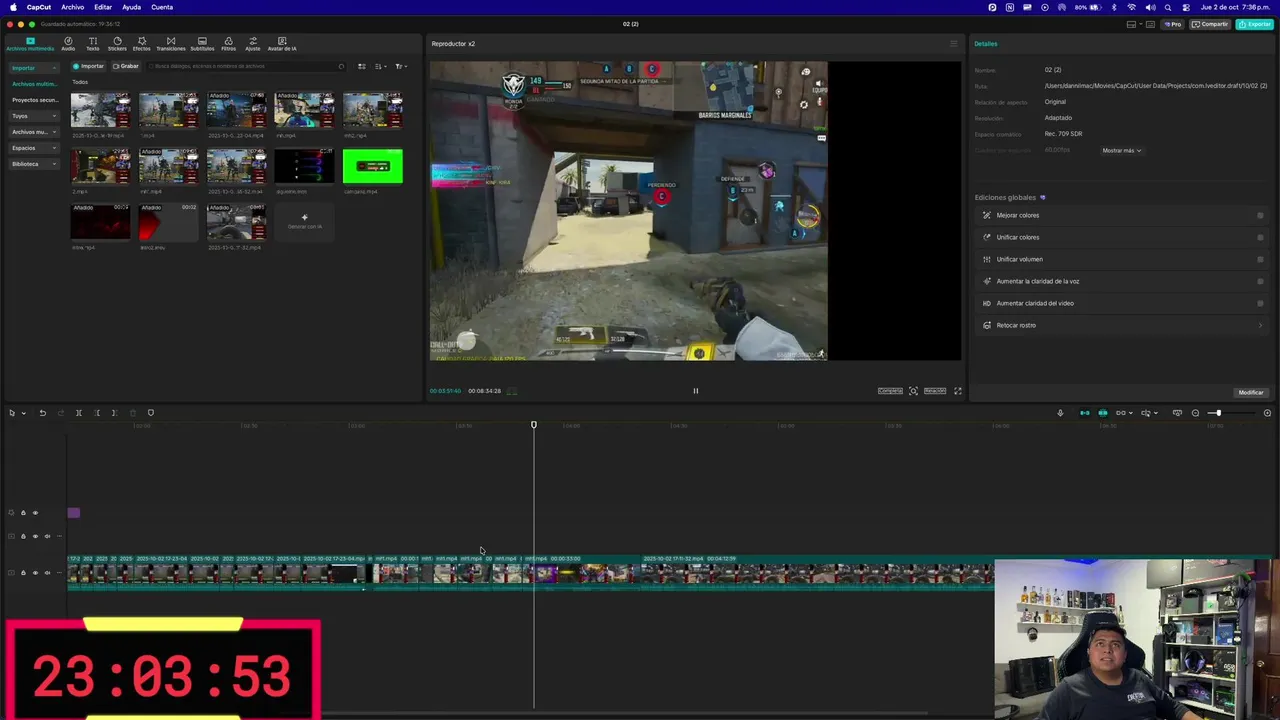This screenshot has height=720, width=1280.
Task: Expand the Biblioteca sidebar section
Action: point(35,164)
